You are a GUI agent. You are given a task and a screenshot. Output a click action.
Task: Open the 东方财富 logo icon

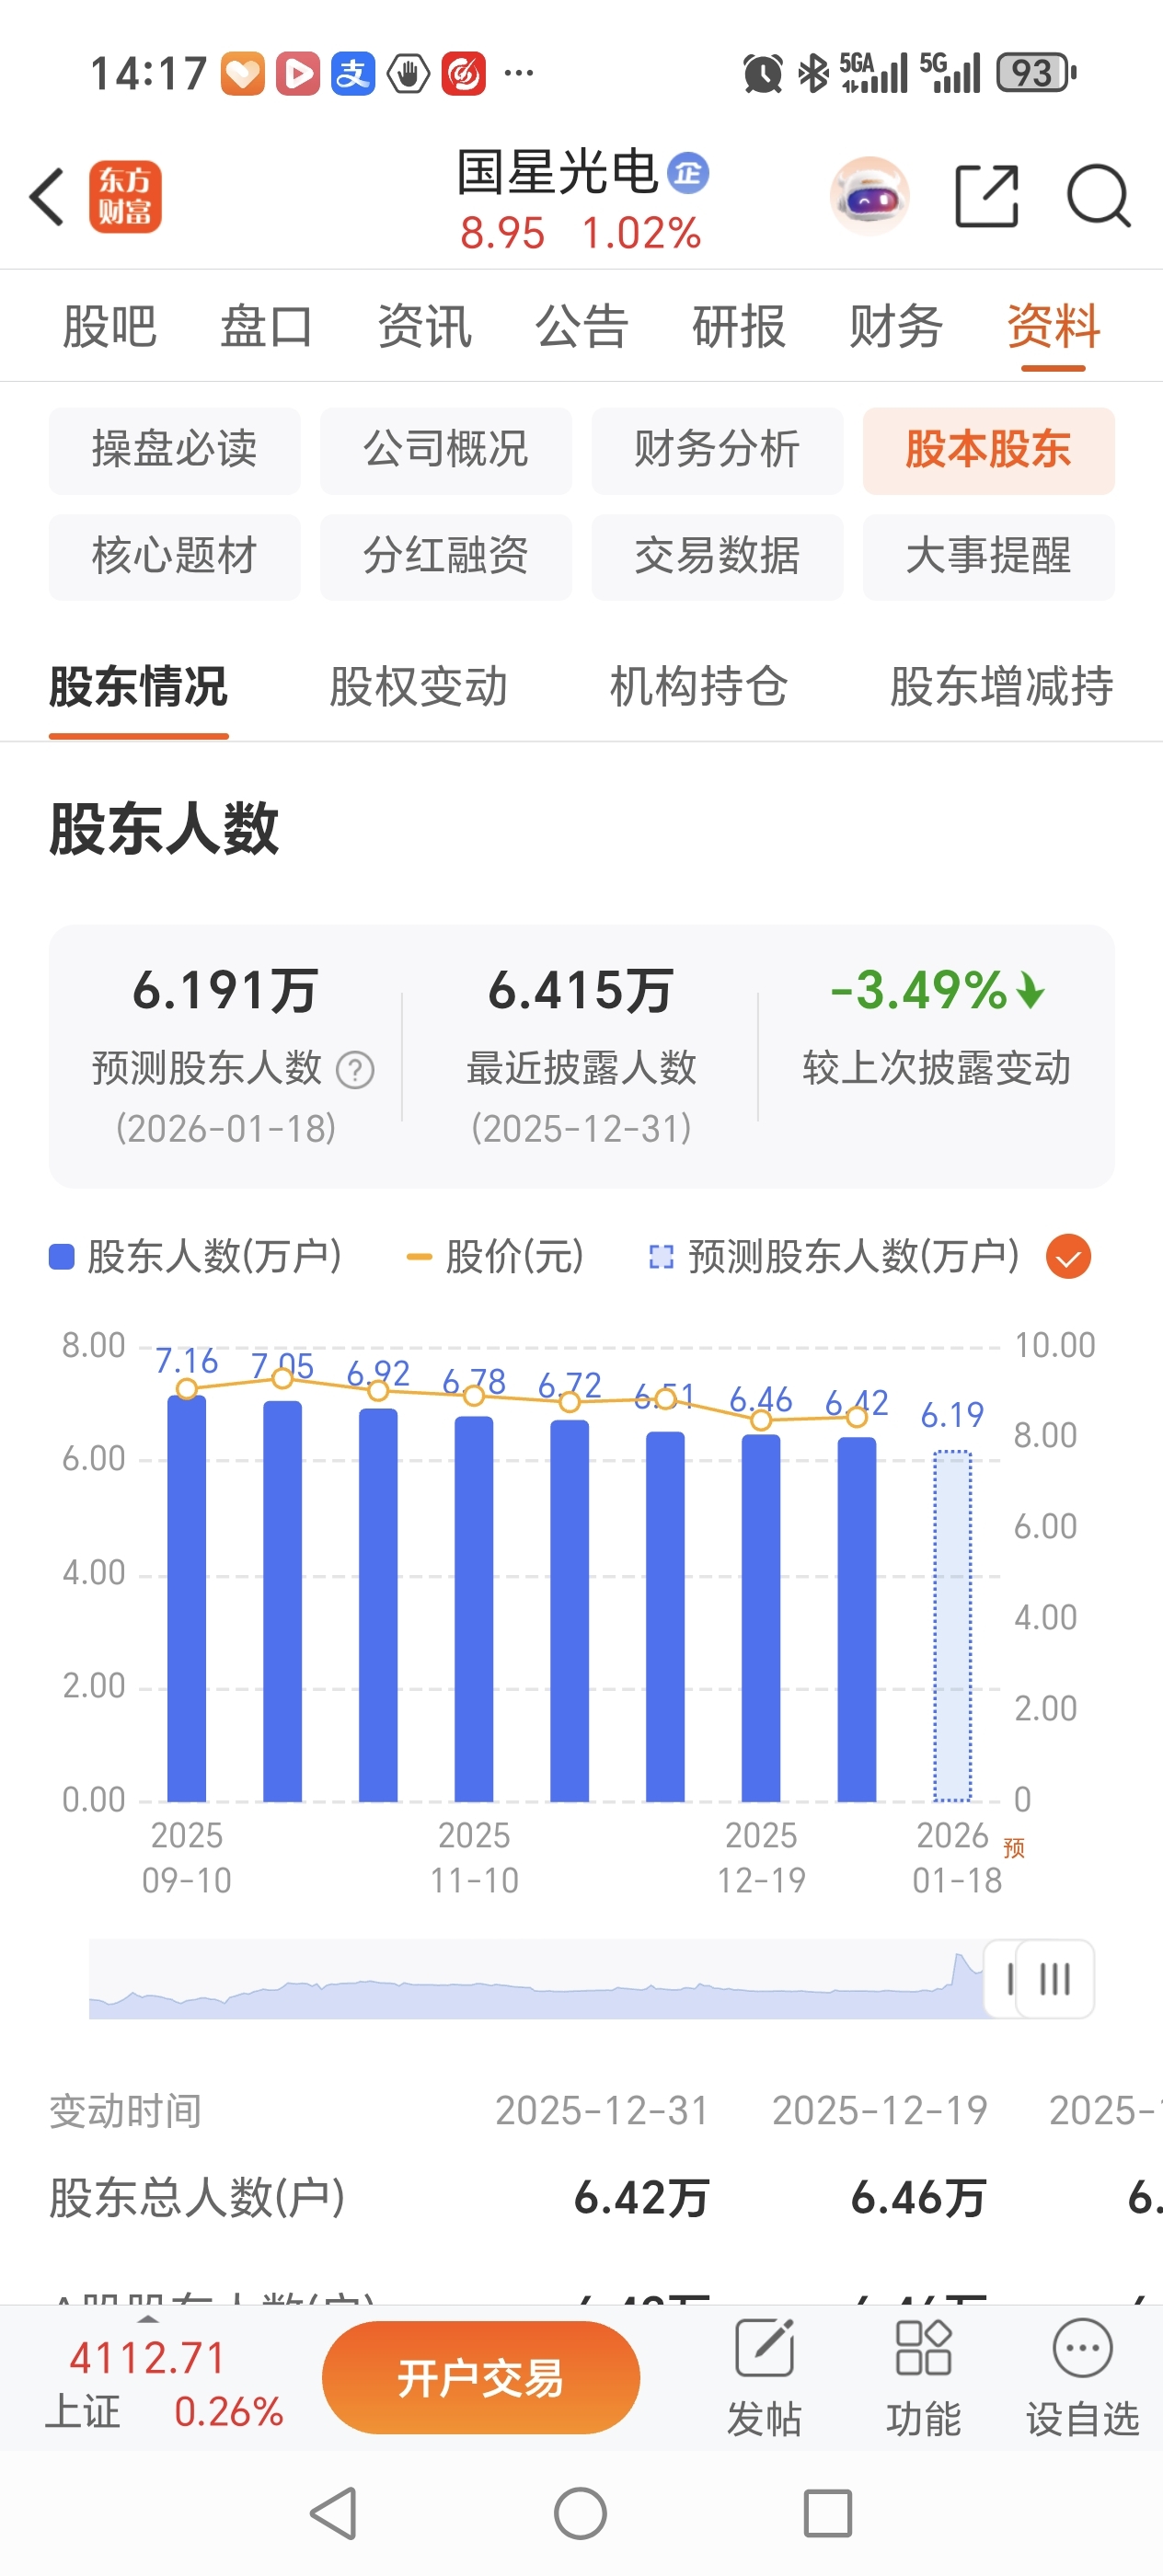pyautogui.click(x=125, y=196)
